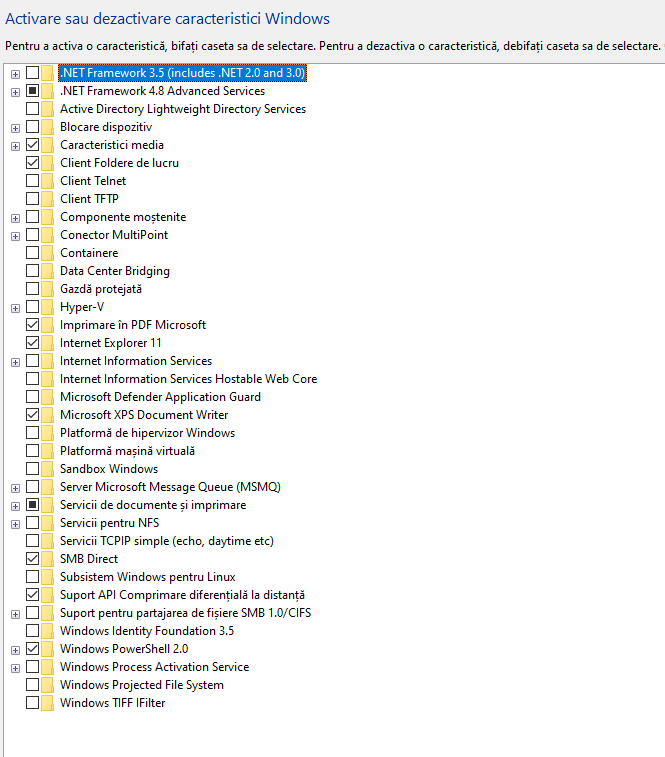
Task: Select Suport API Comprimare diferențială la distanță
Action: [182, 595]
